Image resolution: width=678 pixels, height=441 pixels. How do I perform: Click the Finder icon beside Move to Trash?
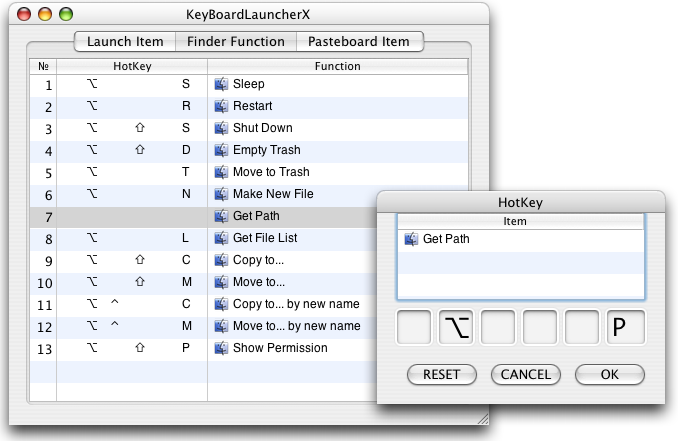(221, 172)
